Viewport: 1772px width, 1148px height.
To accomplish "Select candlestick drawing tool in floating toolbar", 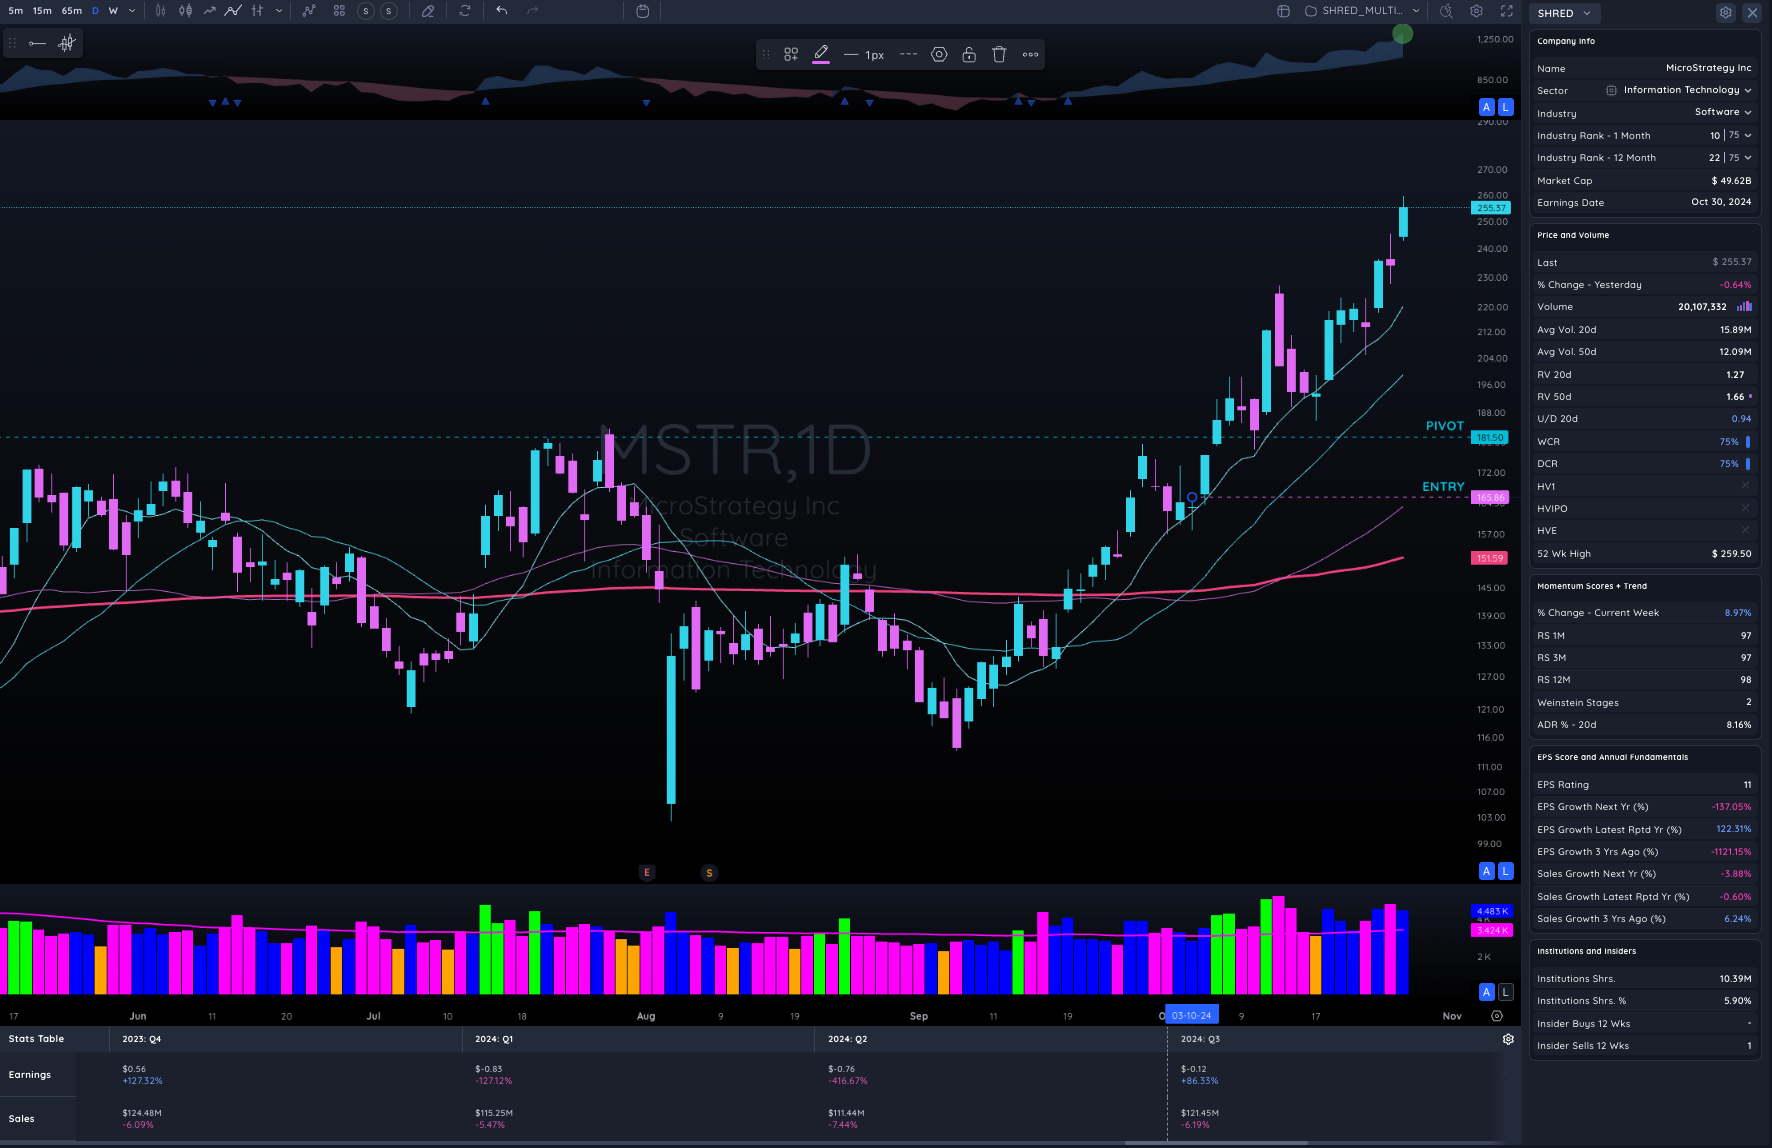I will click(x=67, y=43).
